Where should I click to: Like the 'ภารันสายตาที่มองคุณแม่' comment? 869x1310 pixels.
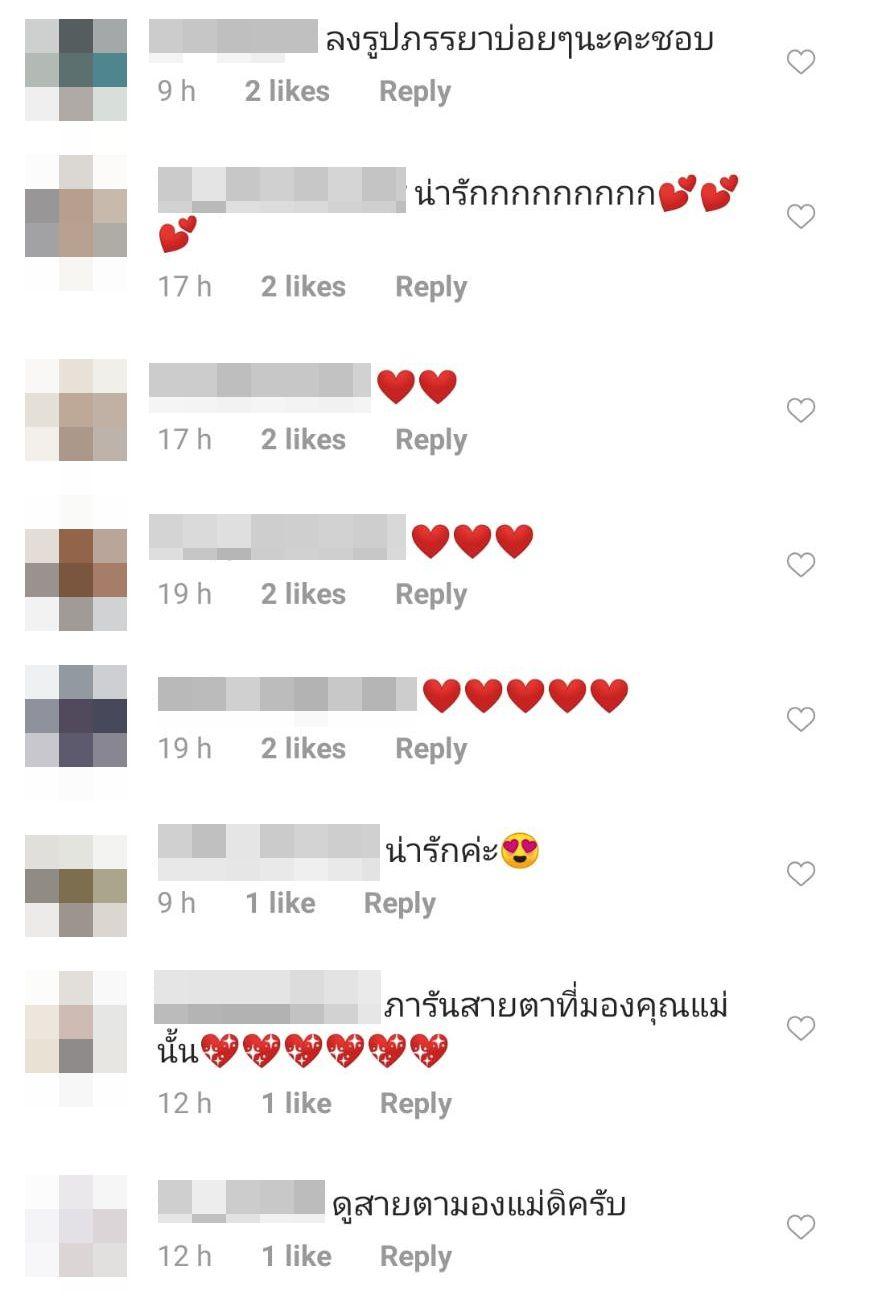tap(801, 1028)
